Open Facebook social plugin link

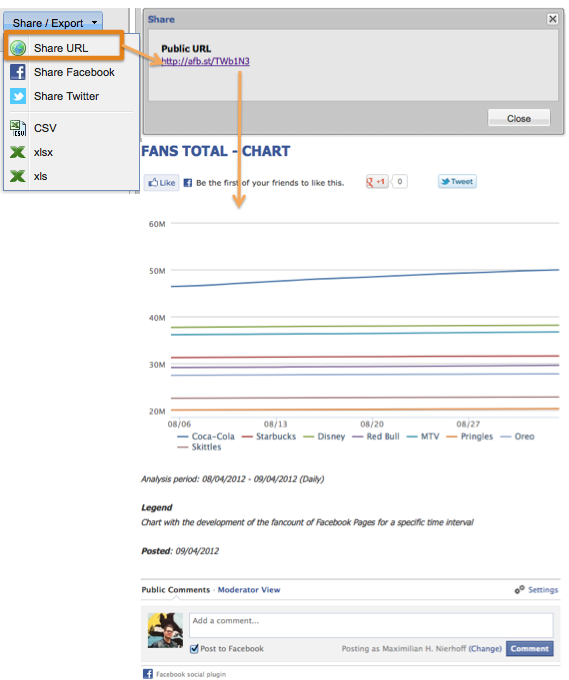(191, 674)
